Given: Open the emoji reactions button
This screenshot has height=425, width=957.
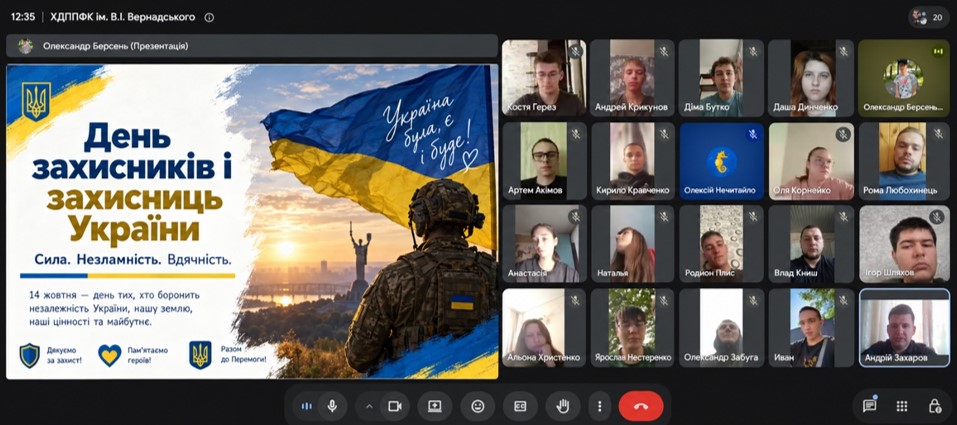Looking at the screenshot, I should (478, 407).
